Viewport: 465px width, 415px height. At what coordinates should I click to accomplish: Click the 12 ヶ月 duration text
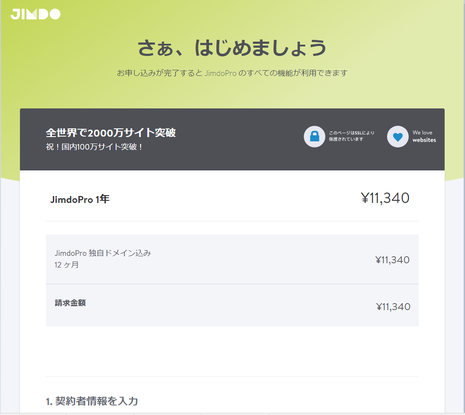[67, 265]
